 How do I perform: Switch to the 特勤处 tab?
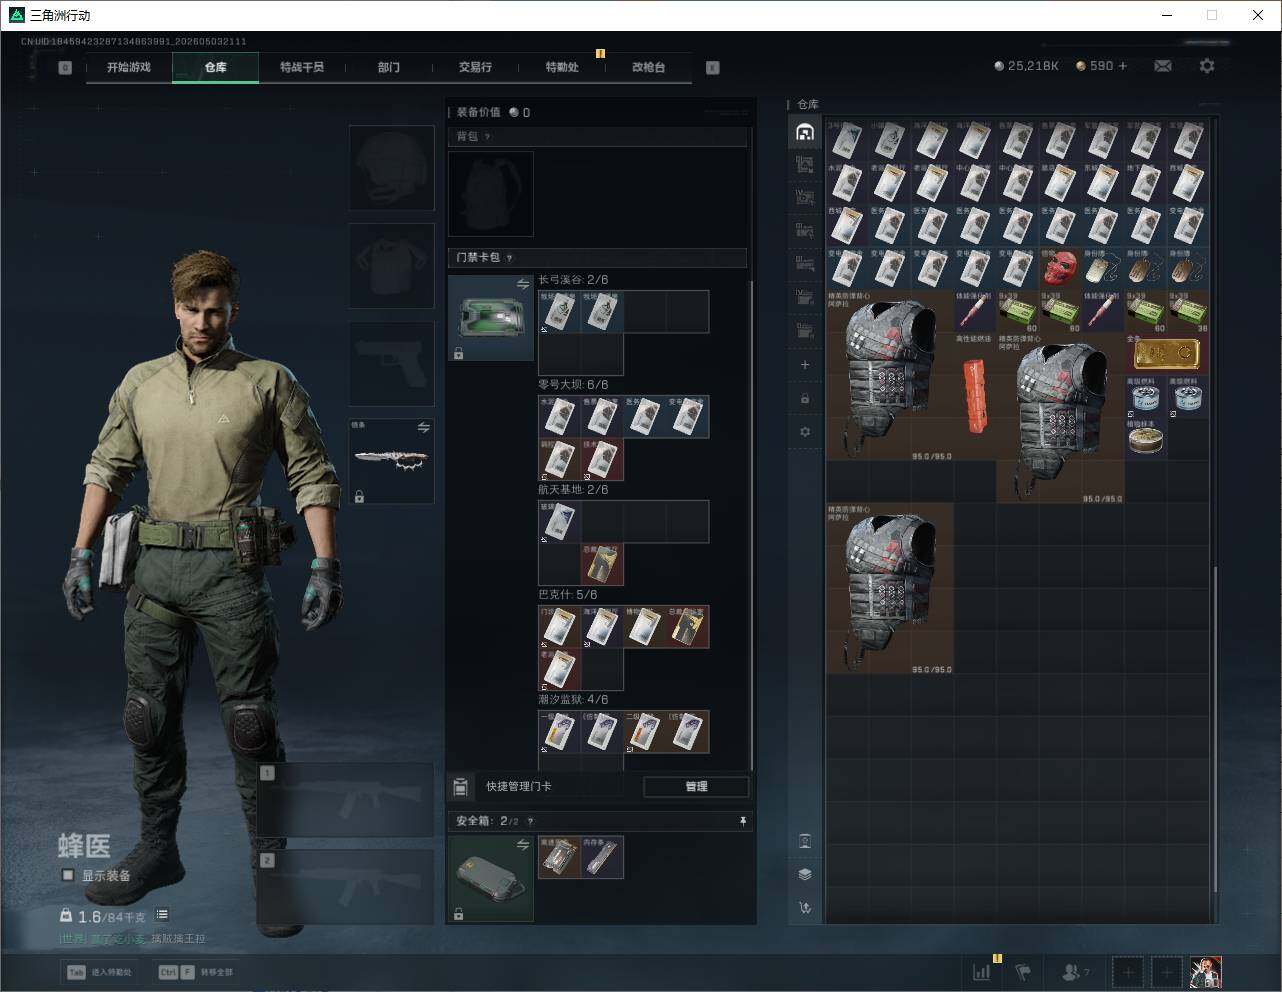[562, 67]
